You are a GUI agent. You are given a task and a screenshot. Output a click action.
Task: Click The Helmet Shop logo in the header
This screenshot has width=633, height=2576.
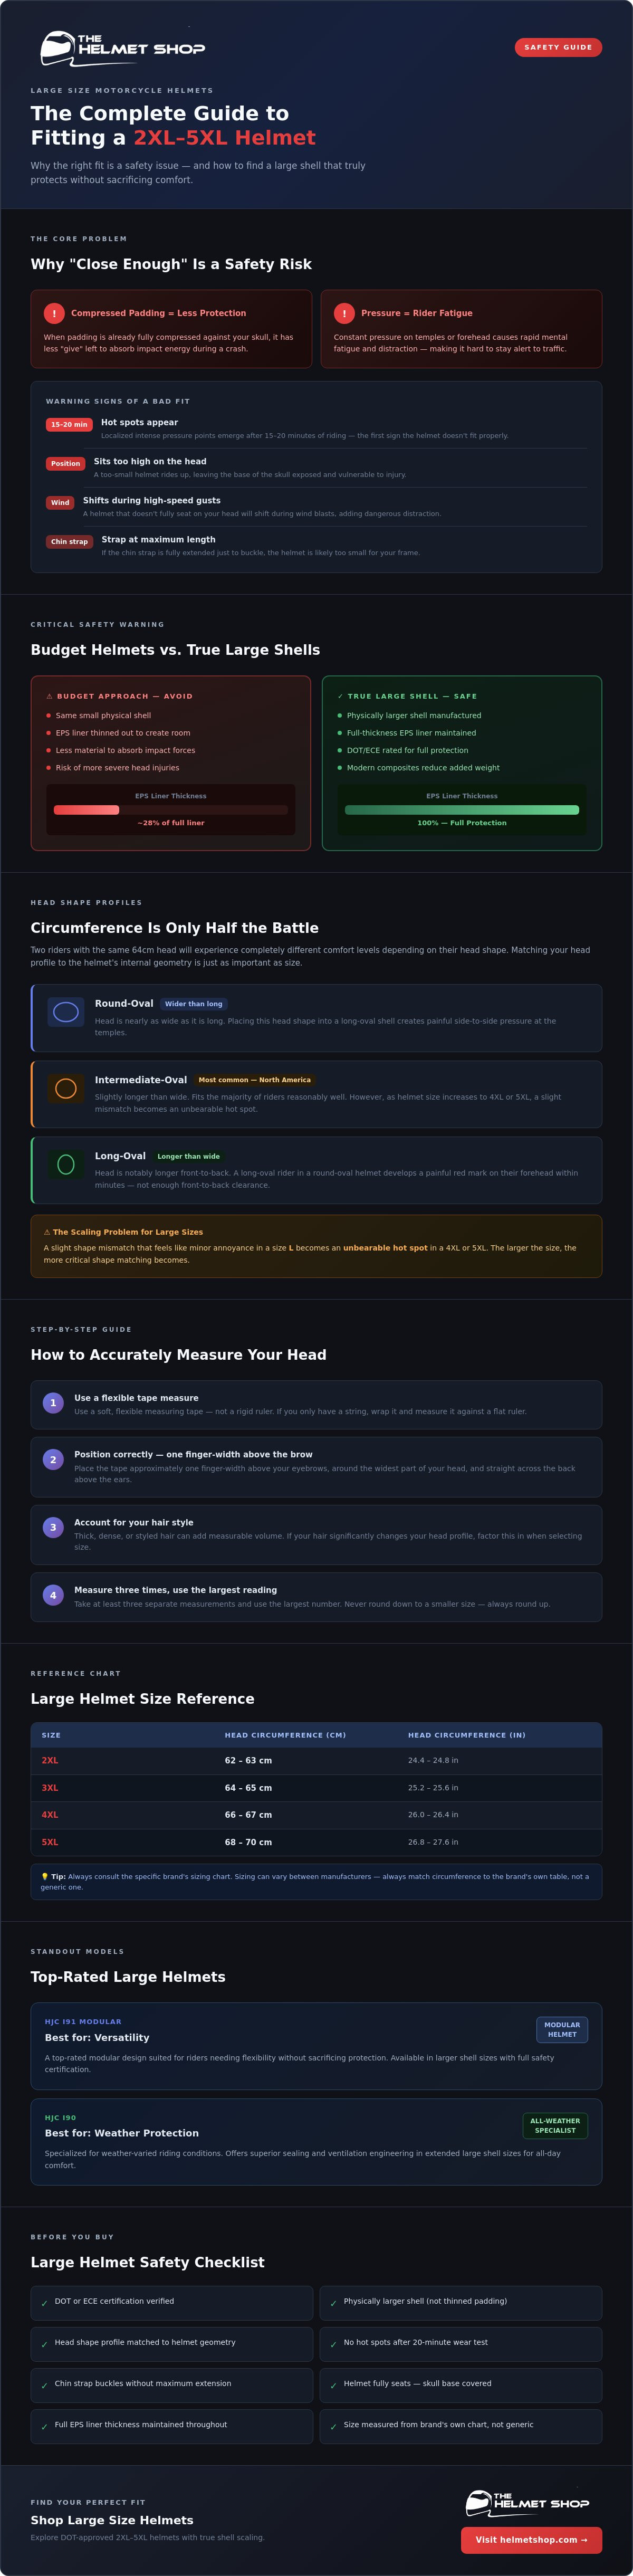pyautogui.click(x=123, y=48)
